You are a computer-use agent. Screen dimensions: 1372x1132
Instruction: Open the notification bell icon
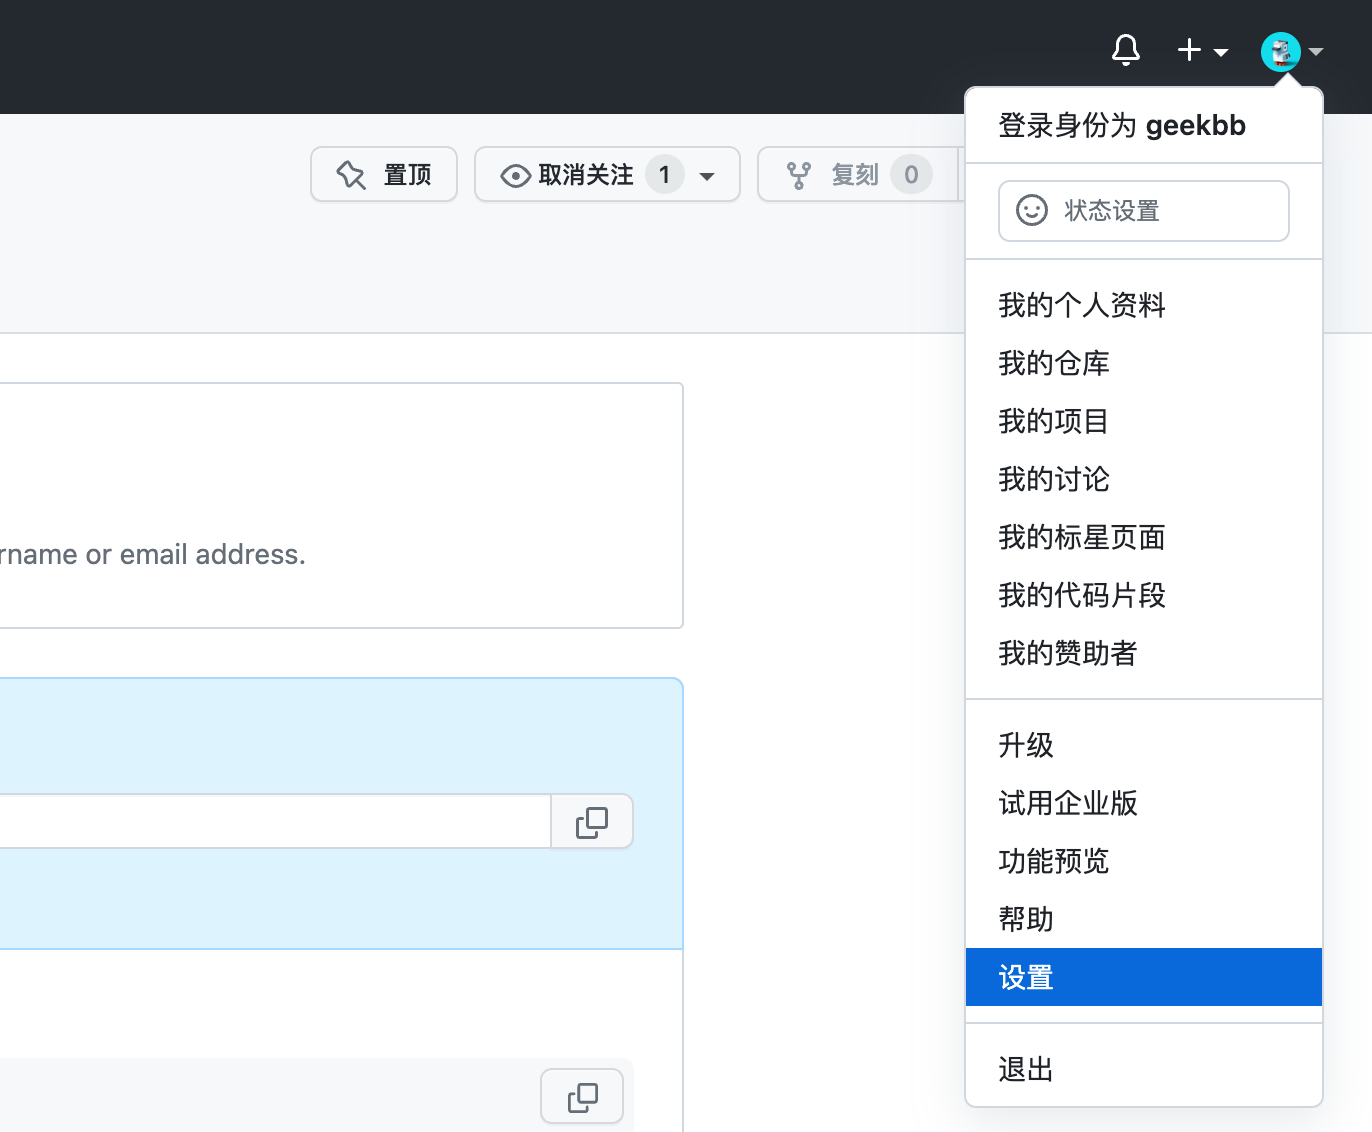point(1125,50)
